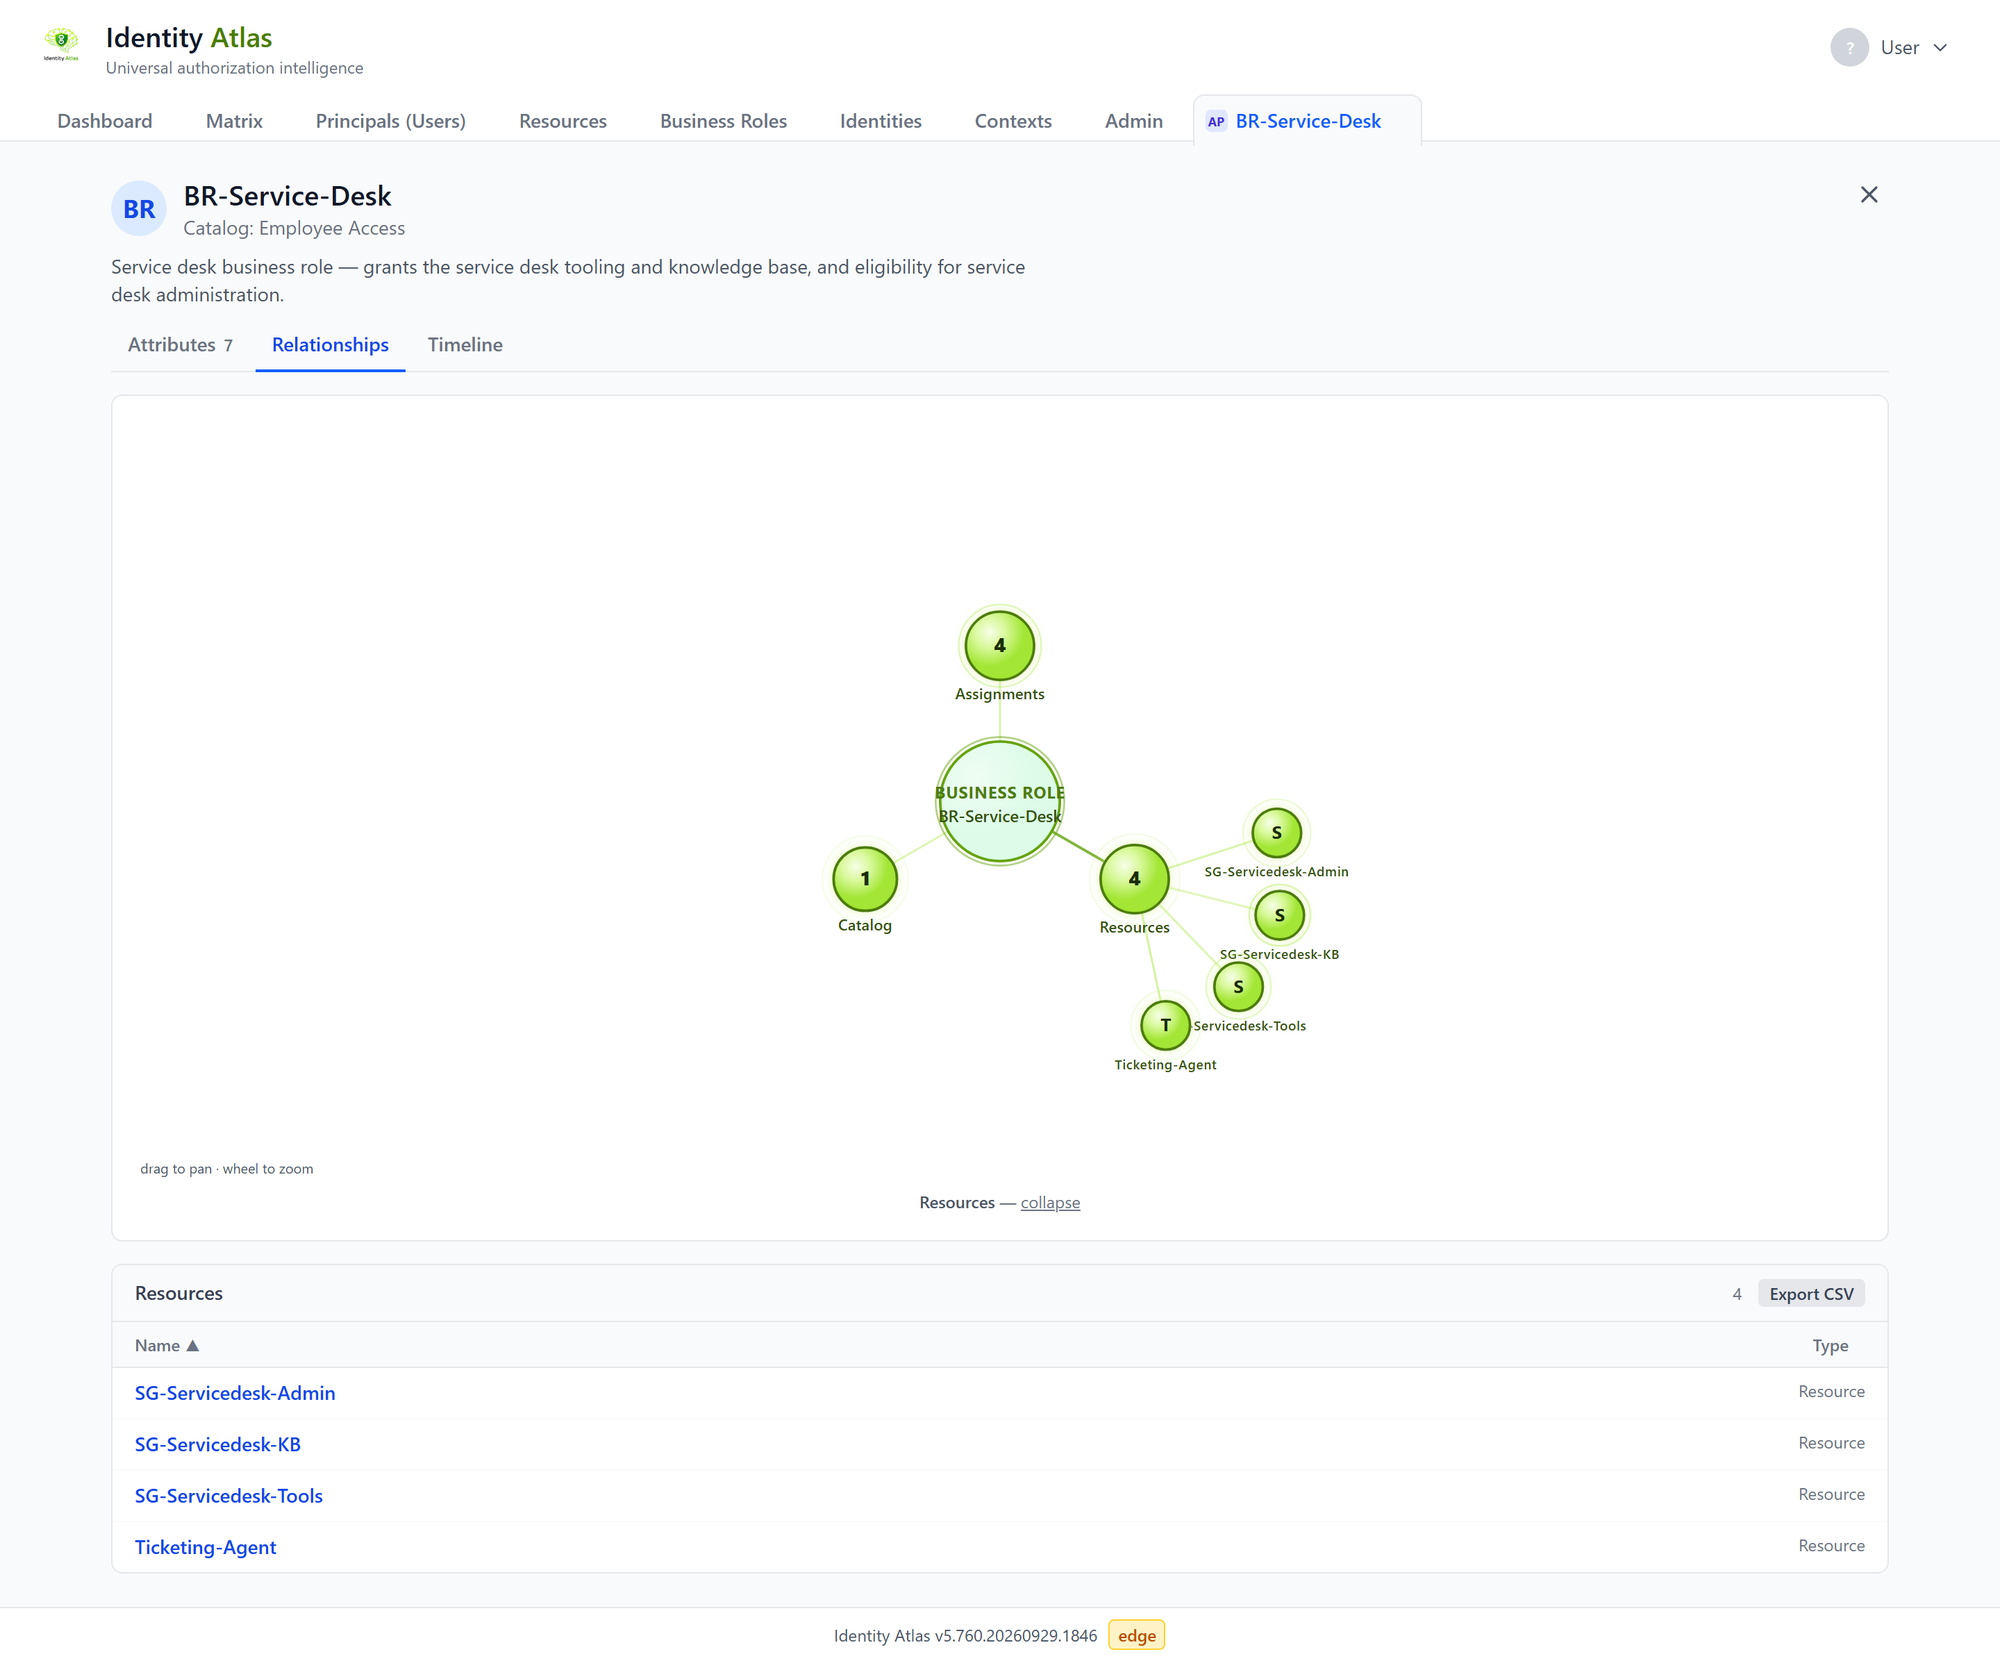The image size is (2000, 1661).
Task: Click the version text in footer
Action: pyautogui.click(x=966, y=1636)
